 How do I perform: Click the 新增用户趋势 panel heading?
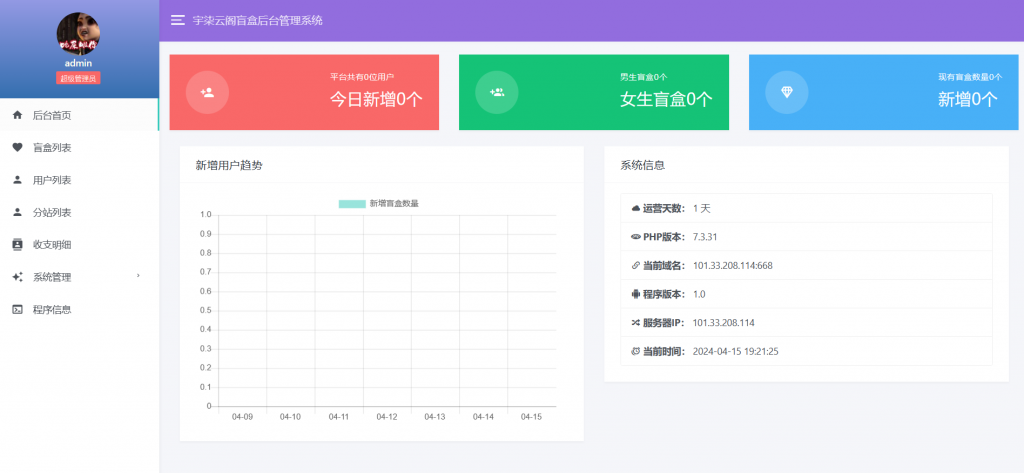pyautogui.click(x=229, y=165)
